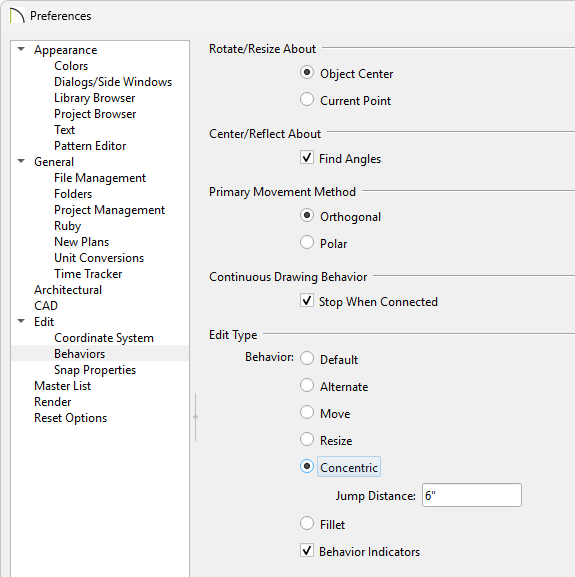Click the Jump Distance input field
The height and width of the screenshot is (577, 575).
pos(472,495)
